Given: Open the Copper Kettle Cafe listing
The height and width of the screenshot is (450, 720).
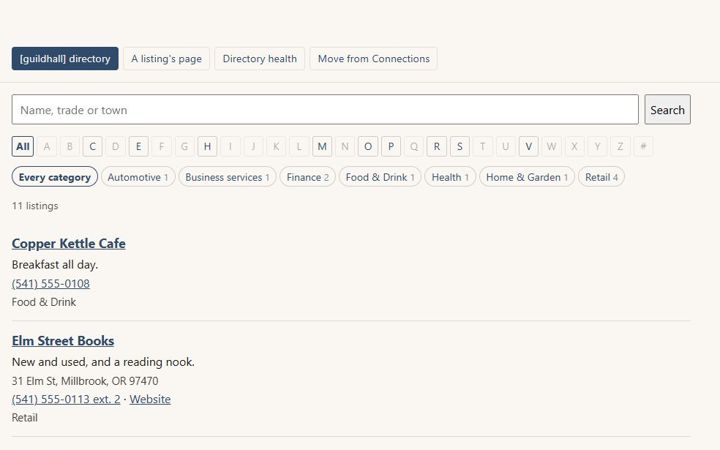Looking at the screenshot, I should click(x=68, y=243).
